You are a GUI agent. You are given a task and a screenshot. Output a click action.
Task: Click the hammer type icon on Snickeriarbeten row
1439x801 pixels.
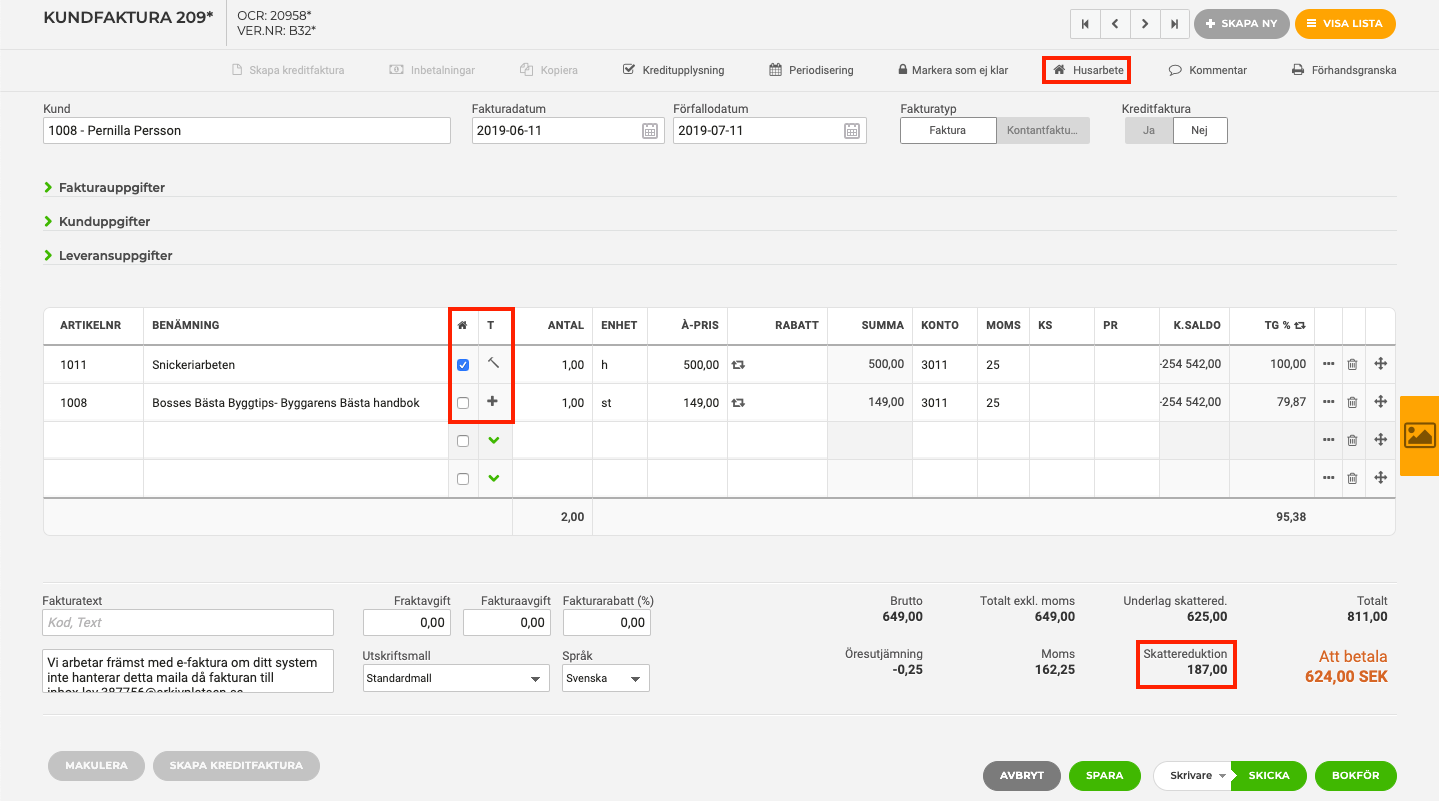click(494, 364)
